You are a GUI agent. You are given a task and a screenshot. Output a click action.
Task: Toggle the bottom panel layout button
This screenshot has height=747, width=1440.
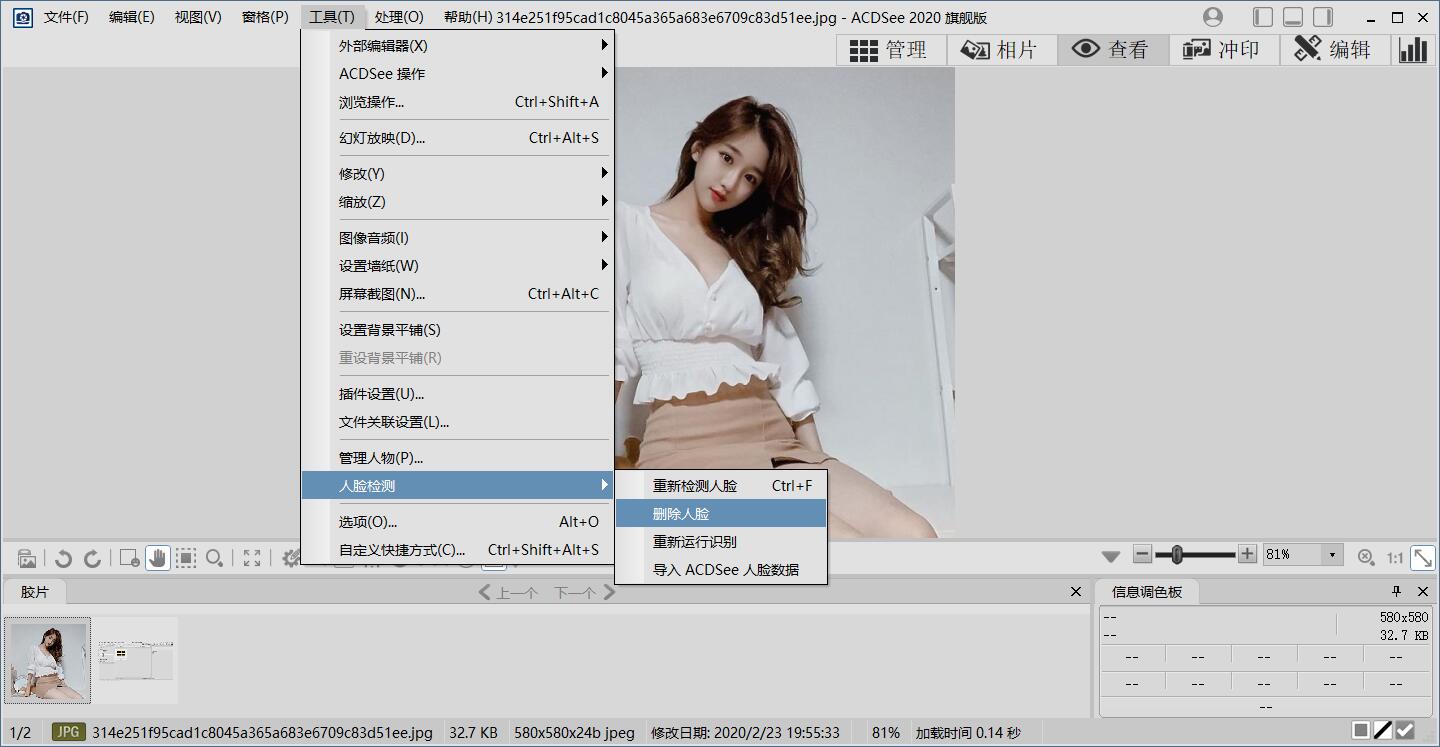click(1293, 17)
